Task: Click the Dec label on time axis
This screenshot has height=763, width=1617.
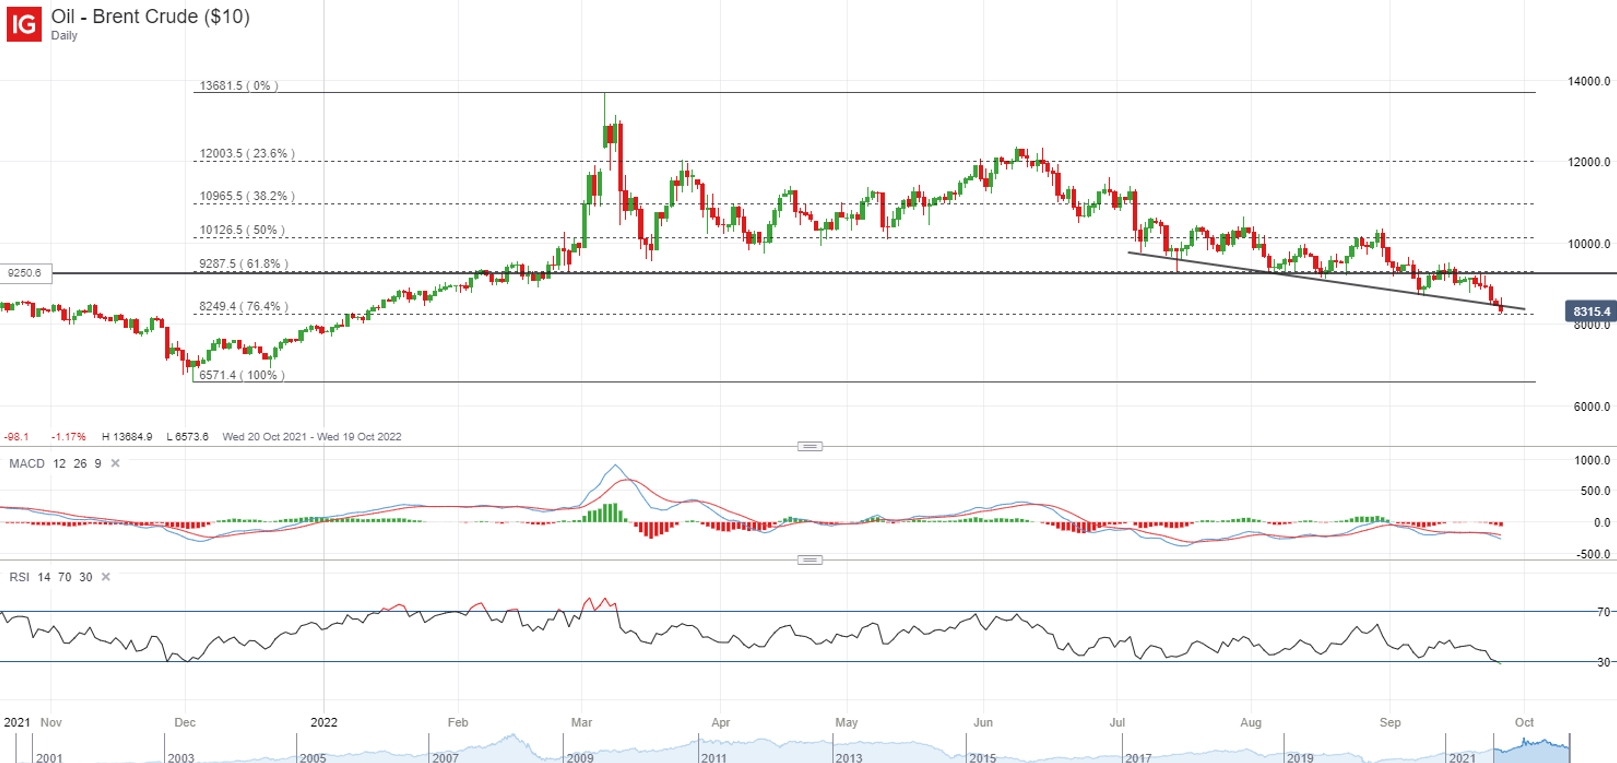Action: (x=185, y=722)
